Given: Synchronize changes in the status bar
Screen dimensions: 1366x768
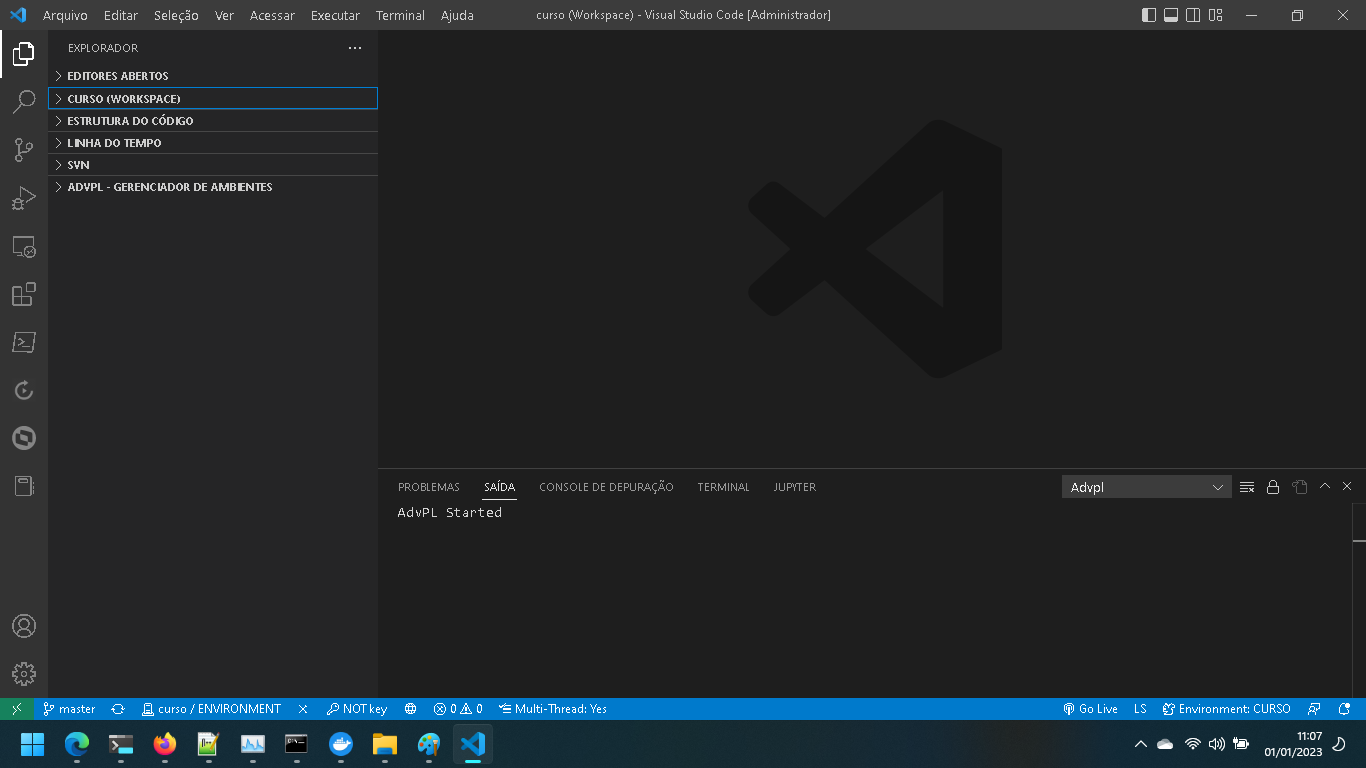Looking at the screenshot, I should [x=118, y=709].
